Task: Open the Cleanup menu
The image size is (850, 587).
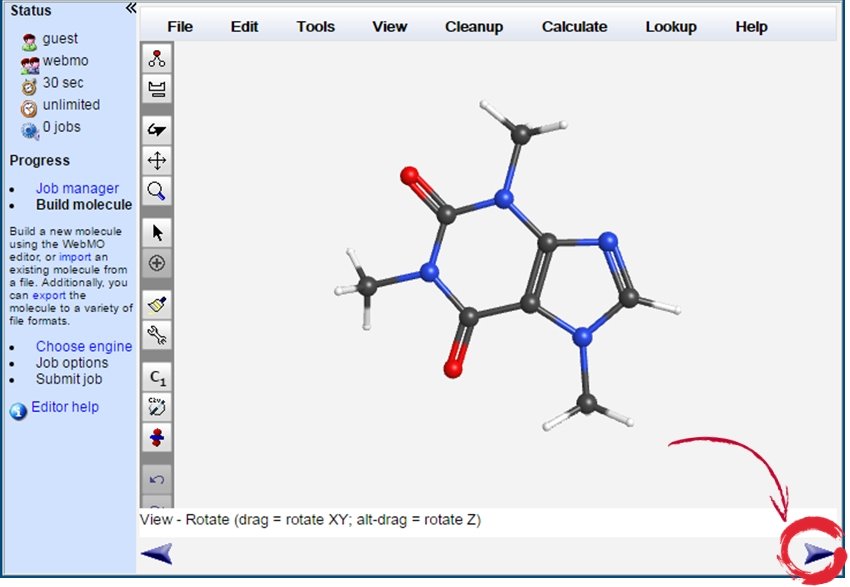Action: tap(474, 27)
